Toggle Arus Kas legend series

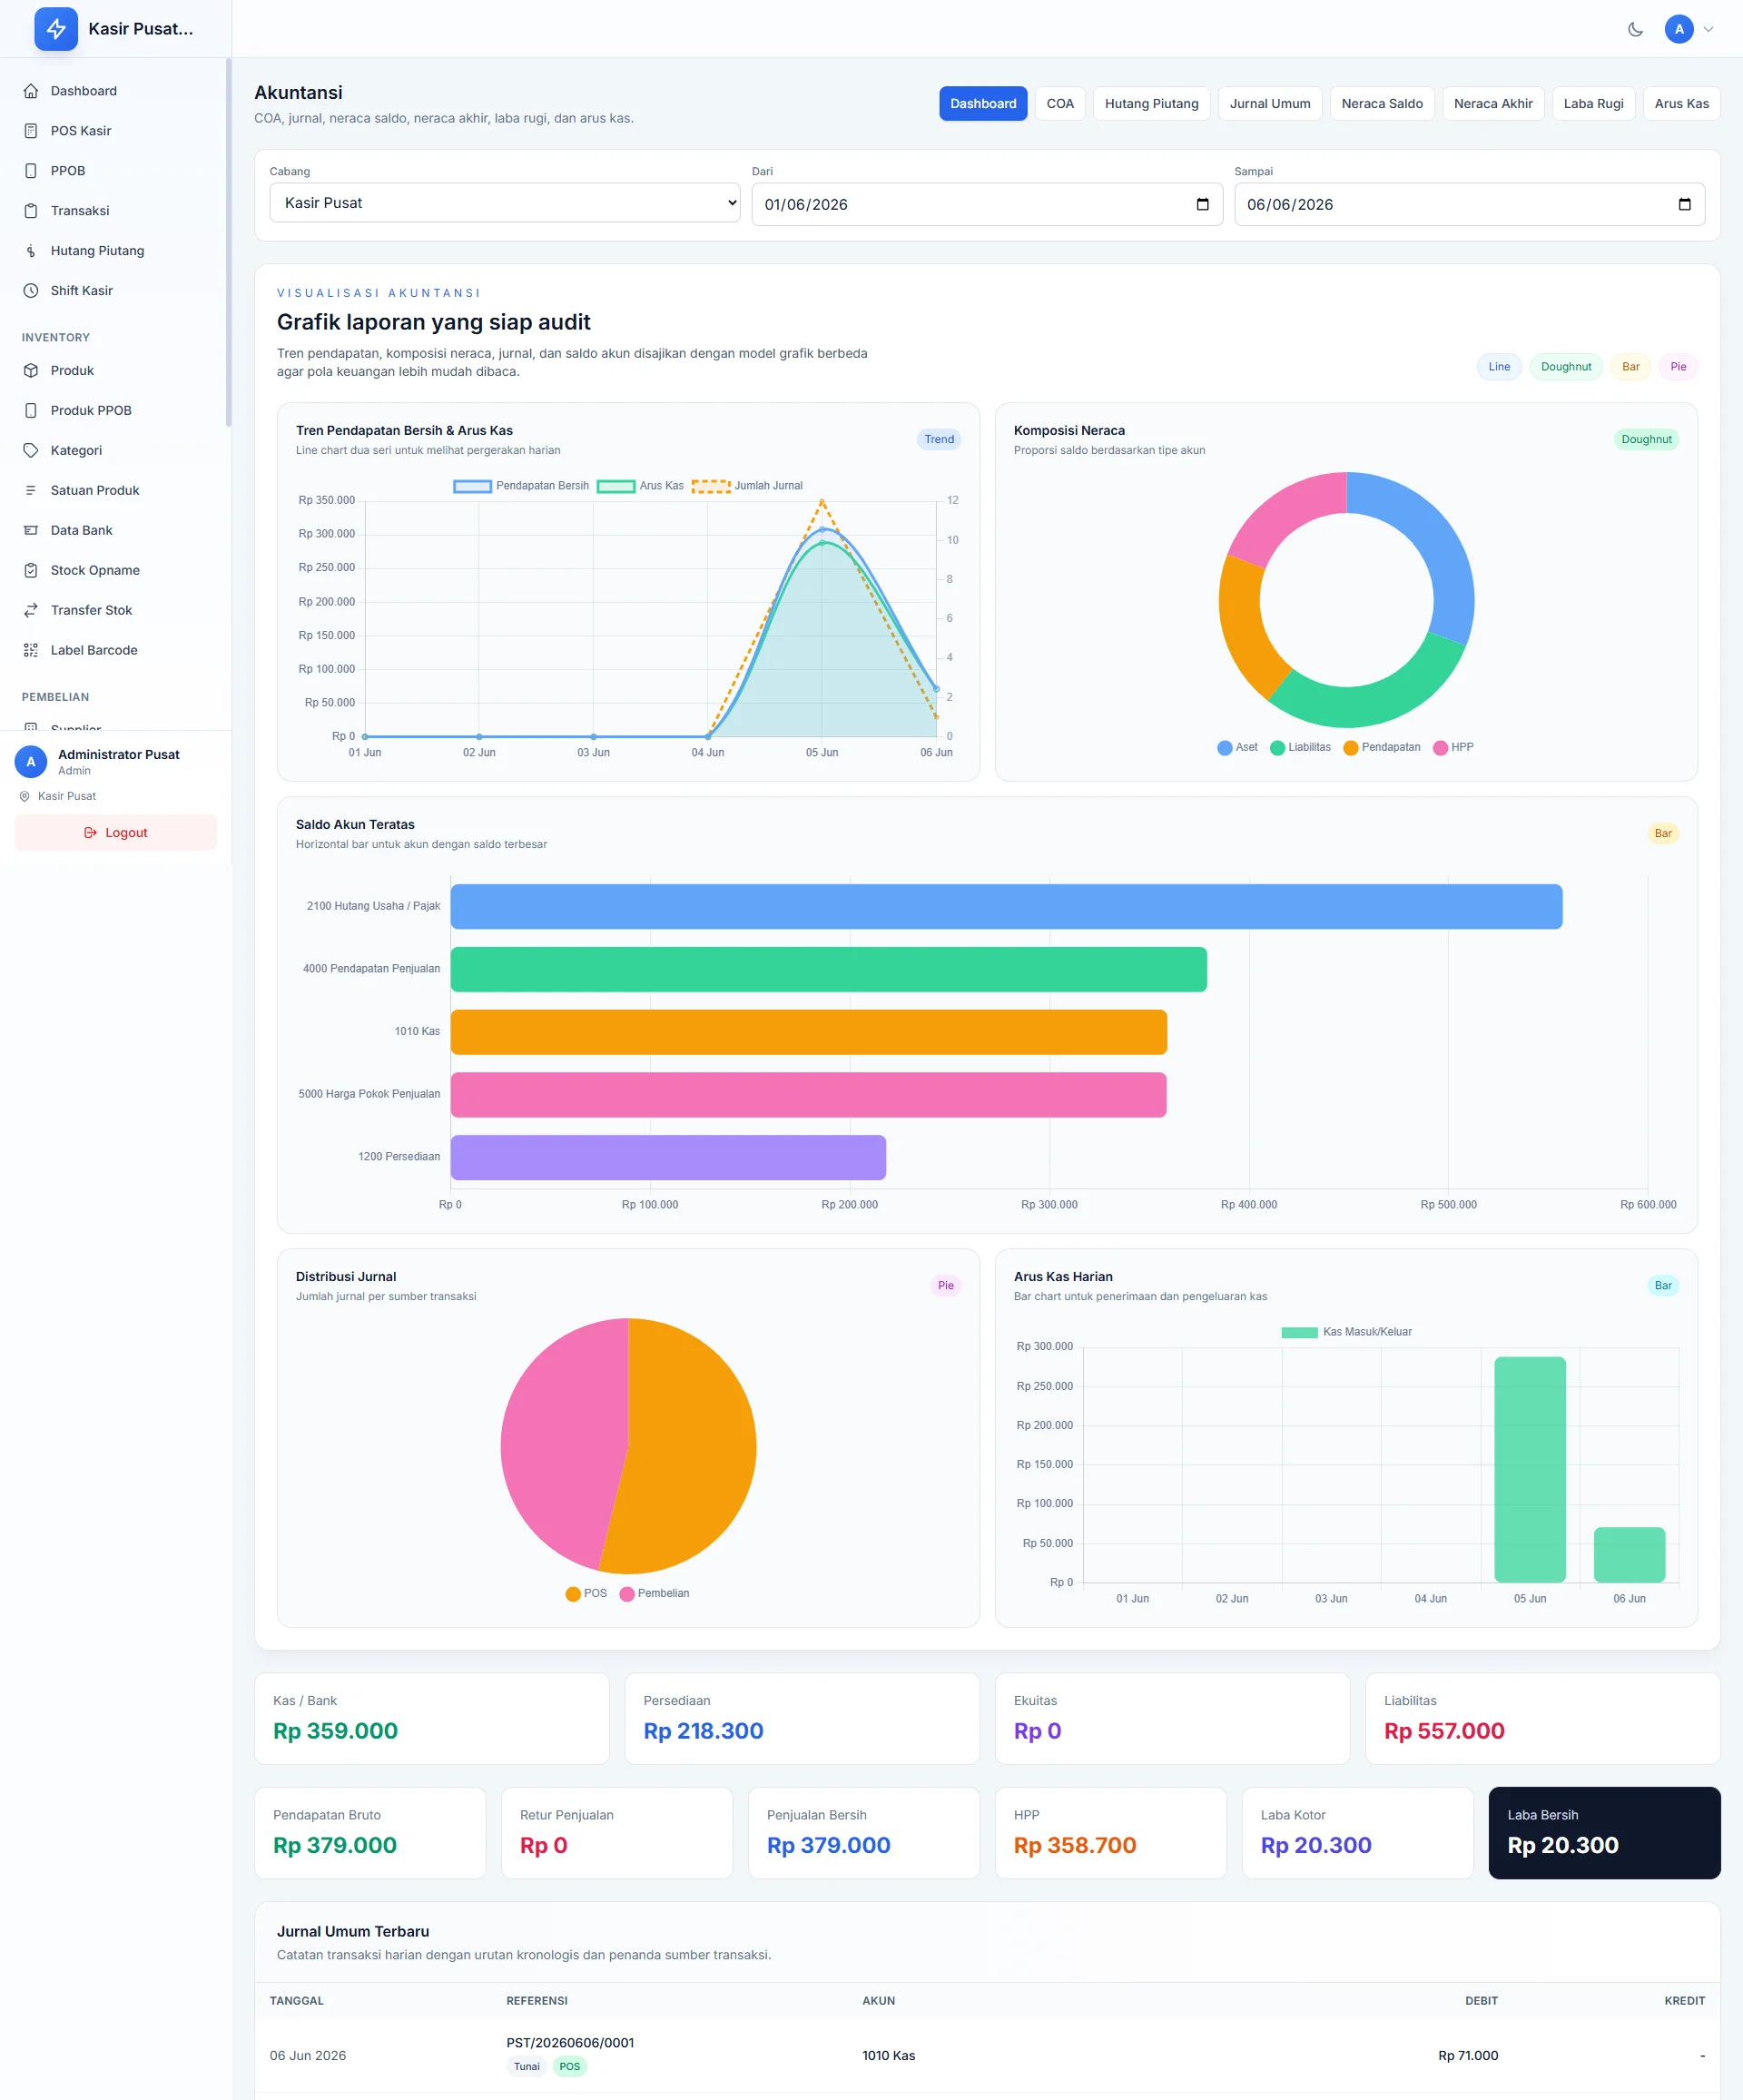(640, 486)
